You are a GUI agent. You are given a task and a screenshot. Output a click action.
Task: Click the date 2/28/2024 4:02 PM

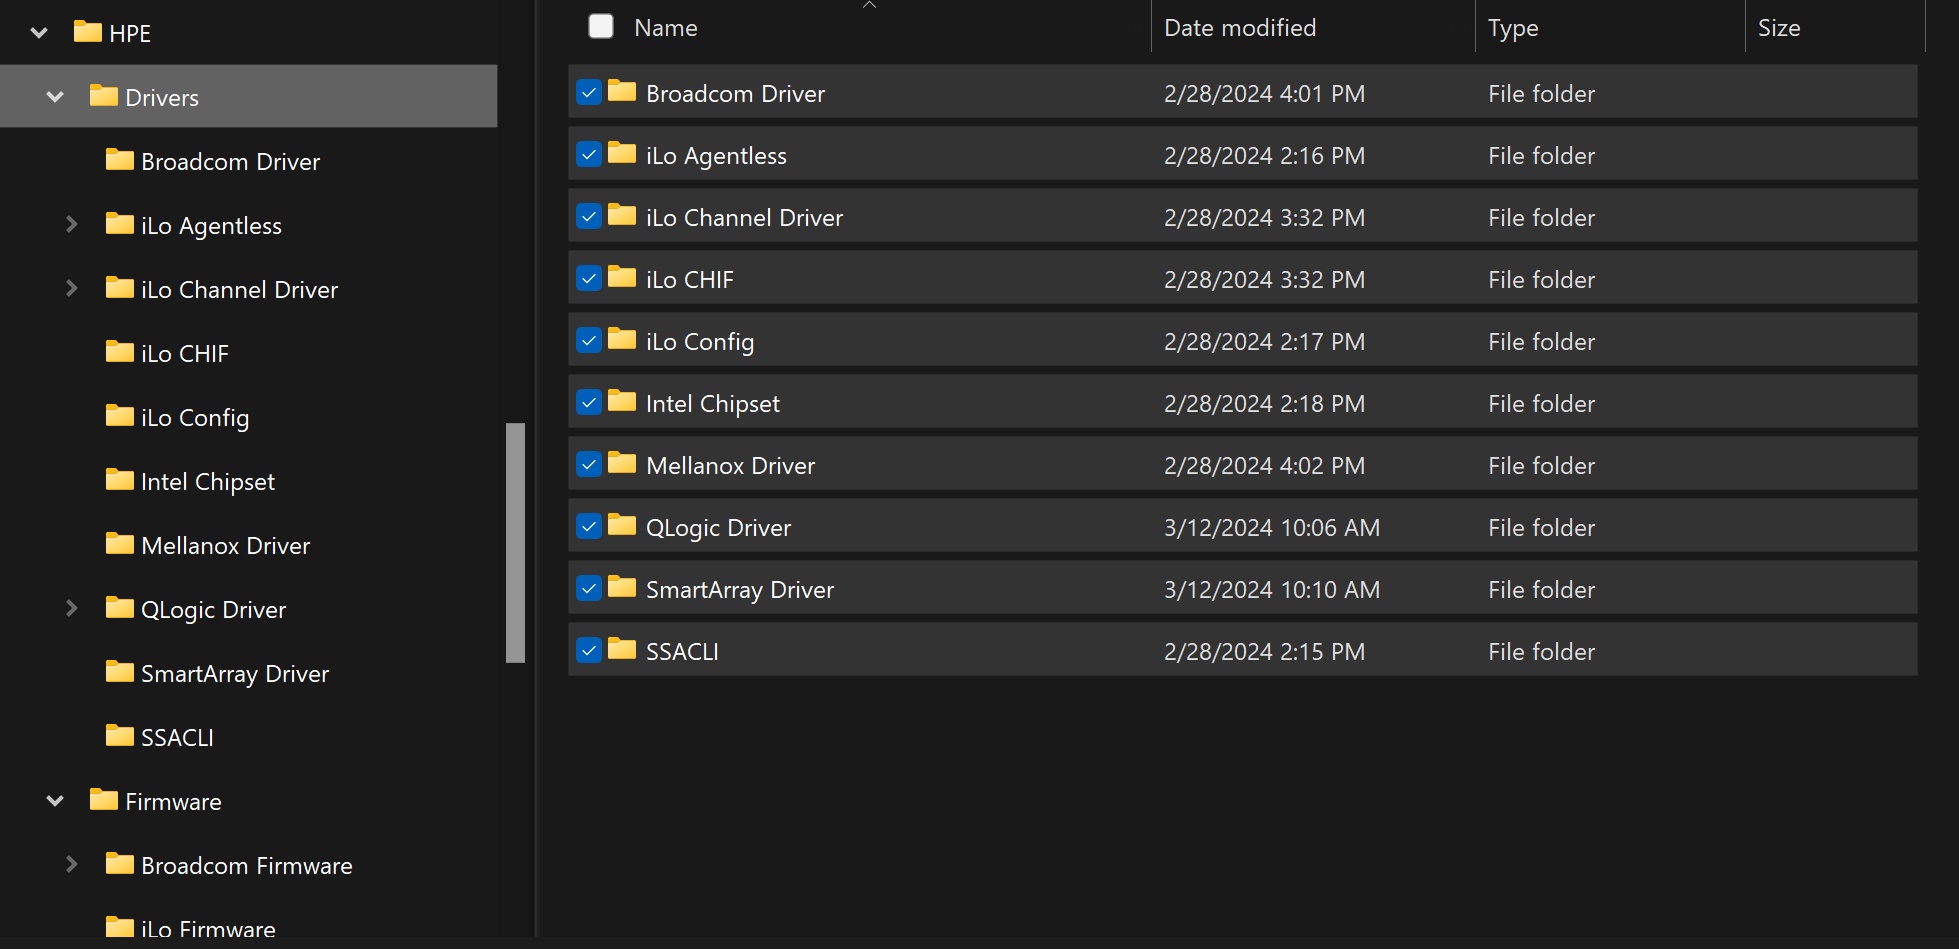[x=1264, y=465]
